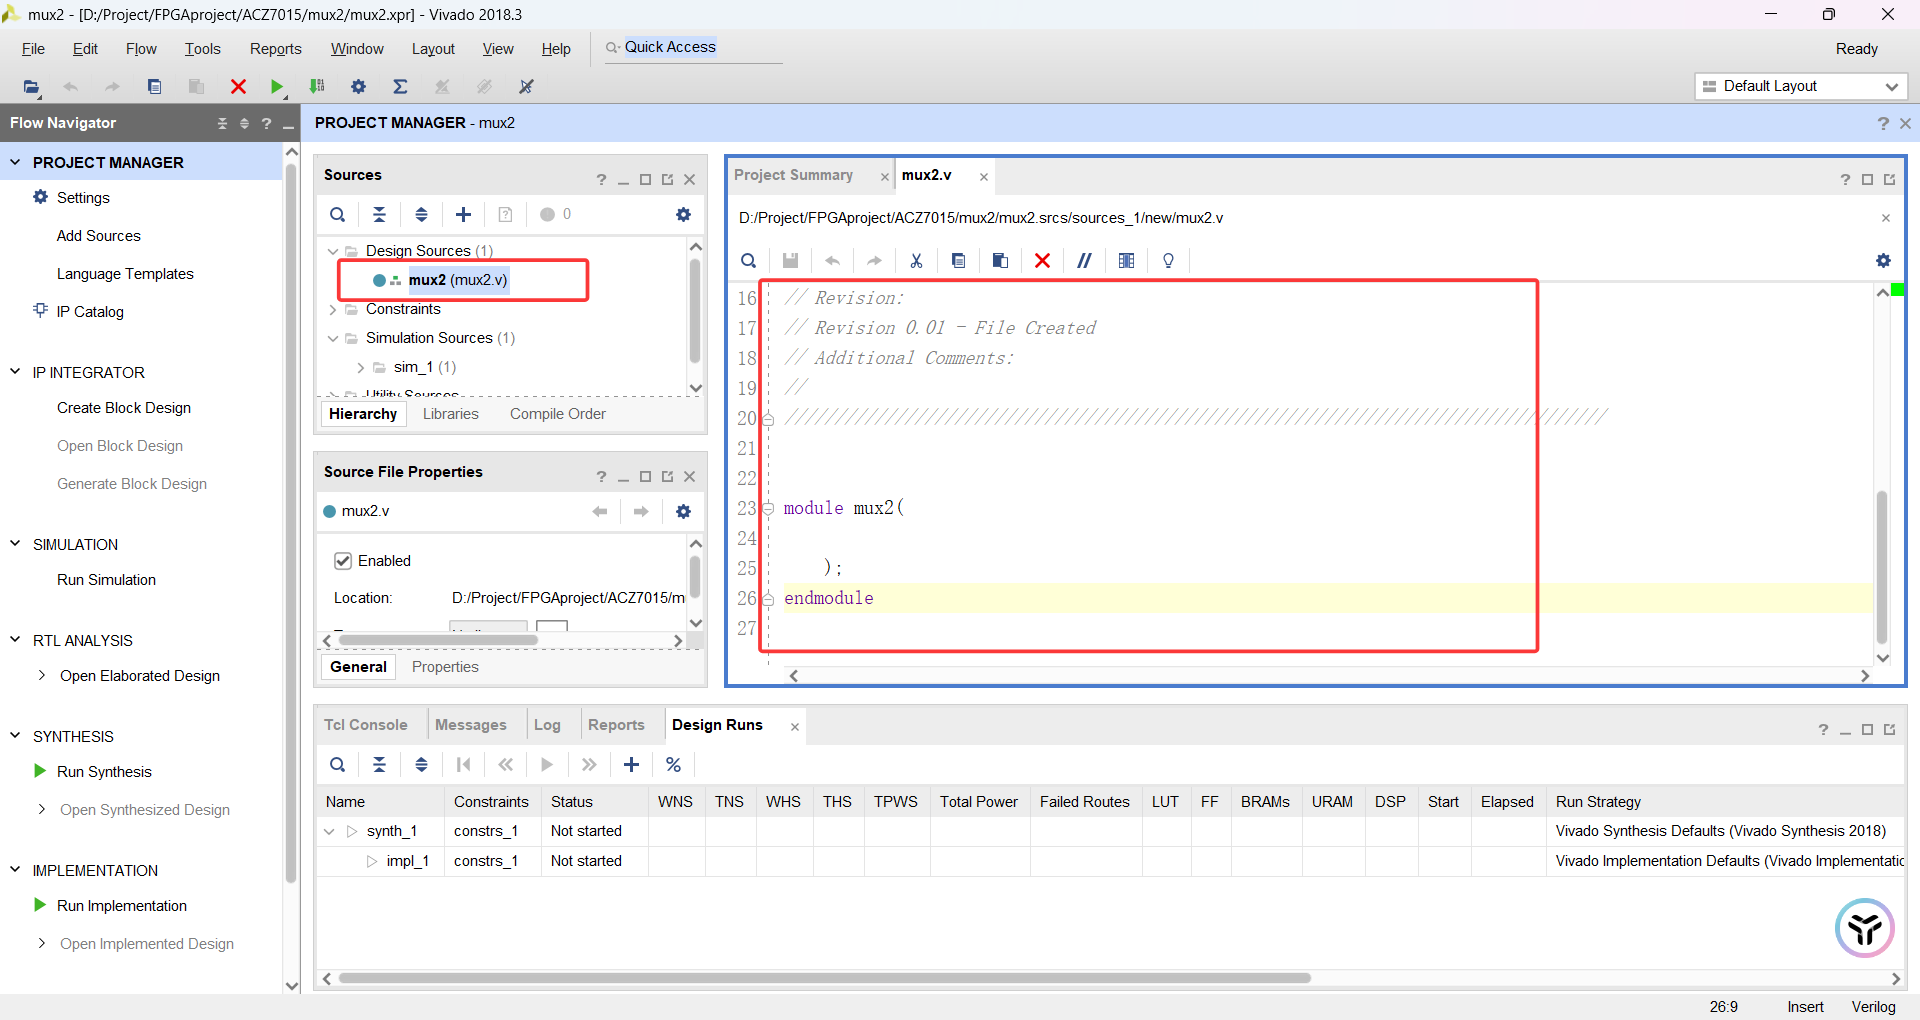Switch to Properties tab in Source File Properties
This screenshot has width=1920, height=1020.
click(x=445, y=667)
